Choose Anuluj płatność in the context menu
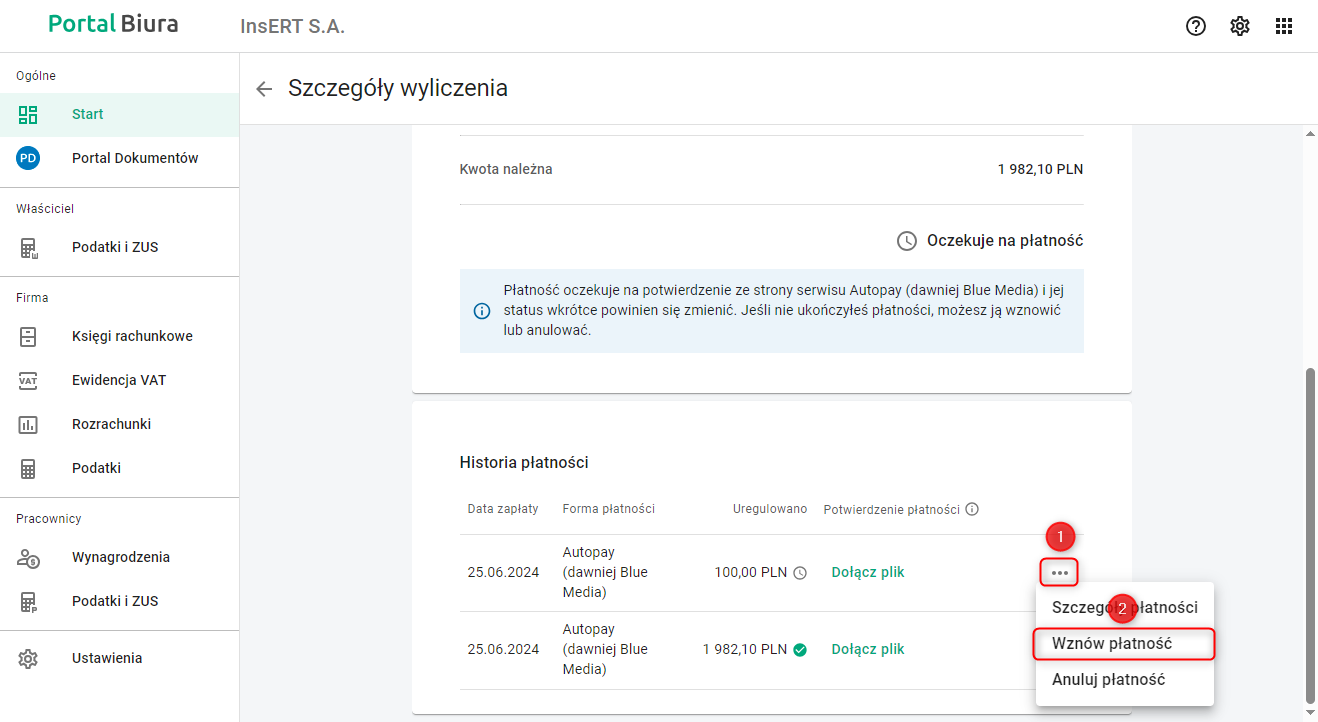The width and height of the screenshot is (1318, 722). (1108, 679)
